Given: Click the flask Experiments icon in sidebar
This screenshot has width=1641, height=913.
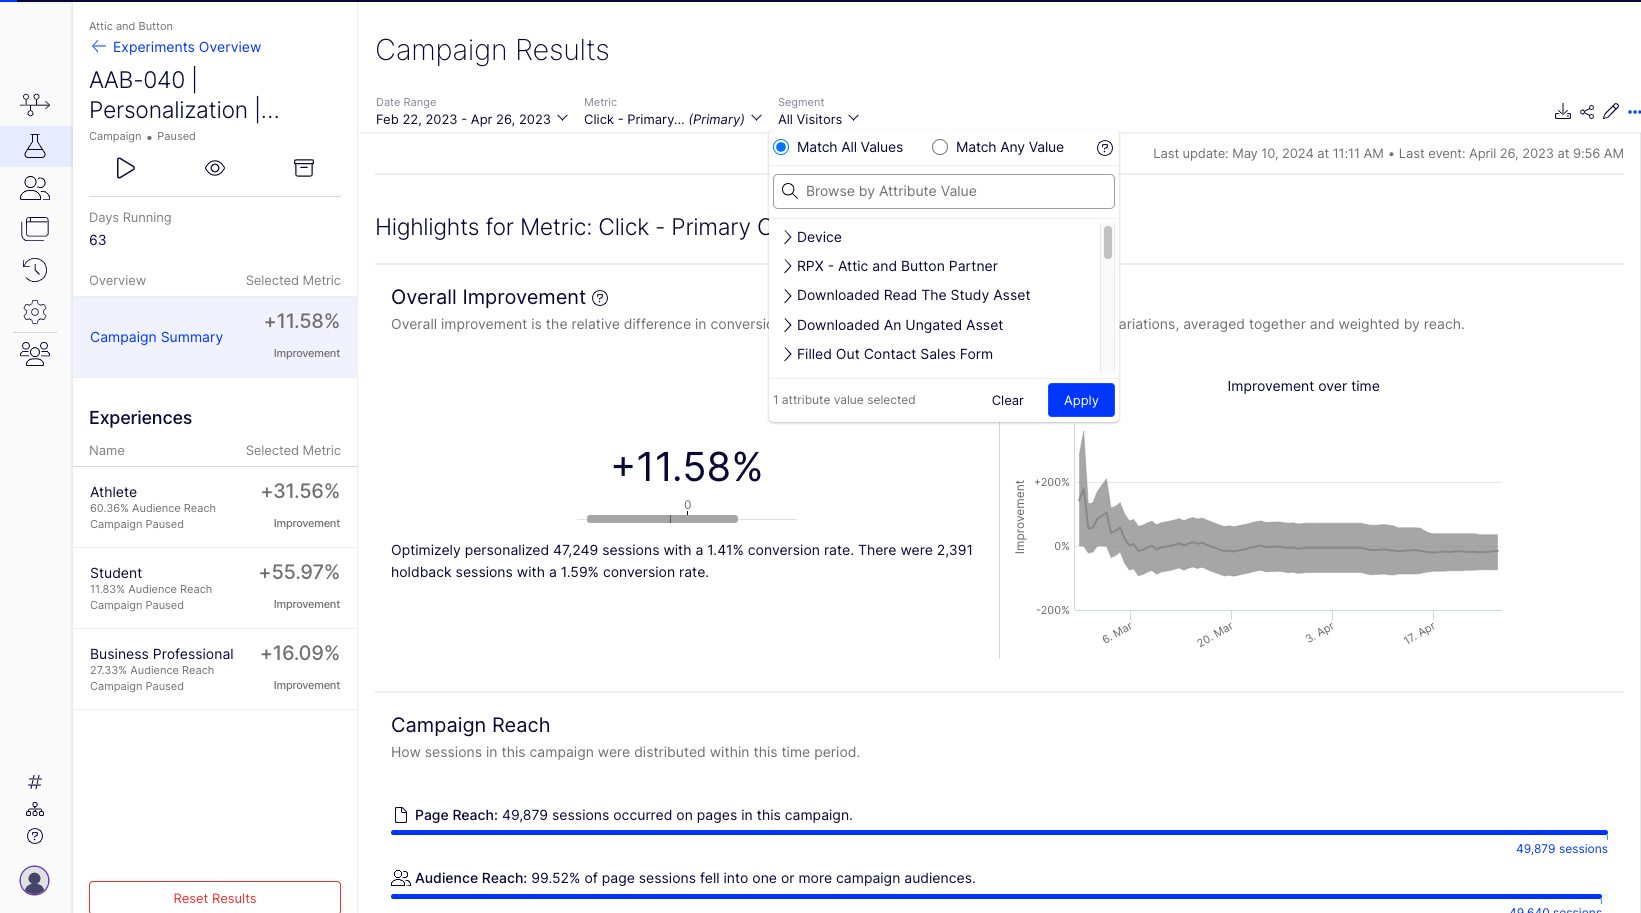Looking at the screenshot, I should point(35,146).
